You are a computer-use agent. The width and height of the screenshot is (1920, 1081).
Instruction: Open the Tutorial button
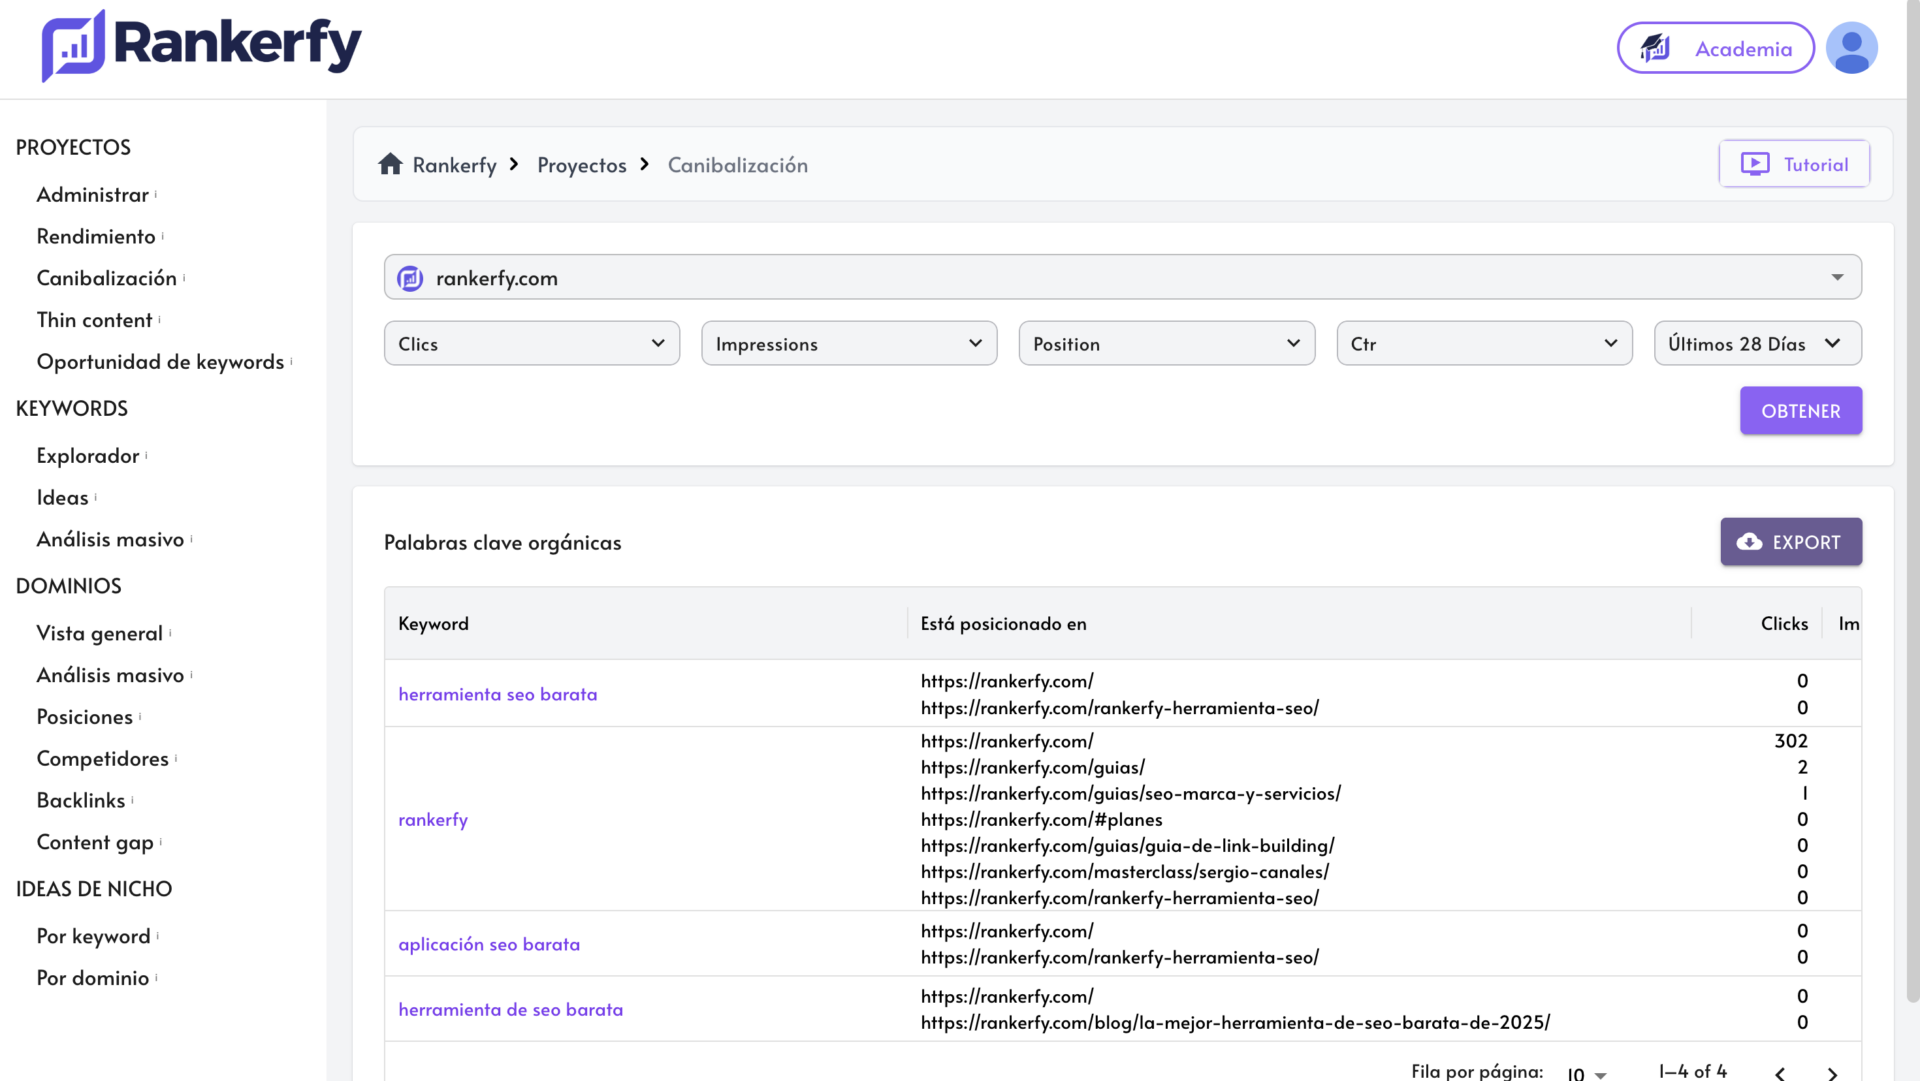1794,164
